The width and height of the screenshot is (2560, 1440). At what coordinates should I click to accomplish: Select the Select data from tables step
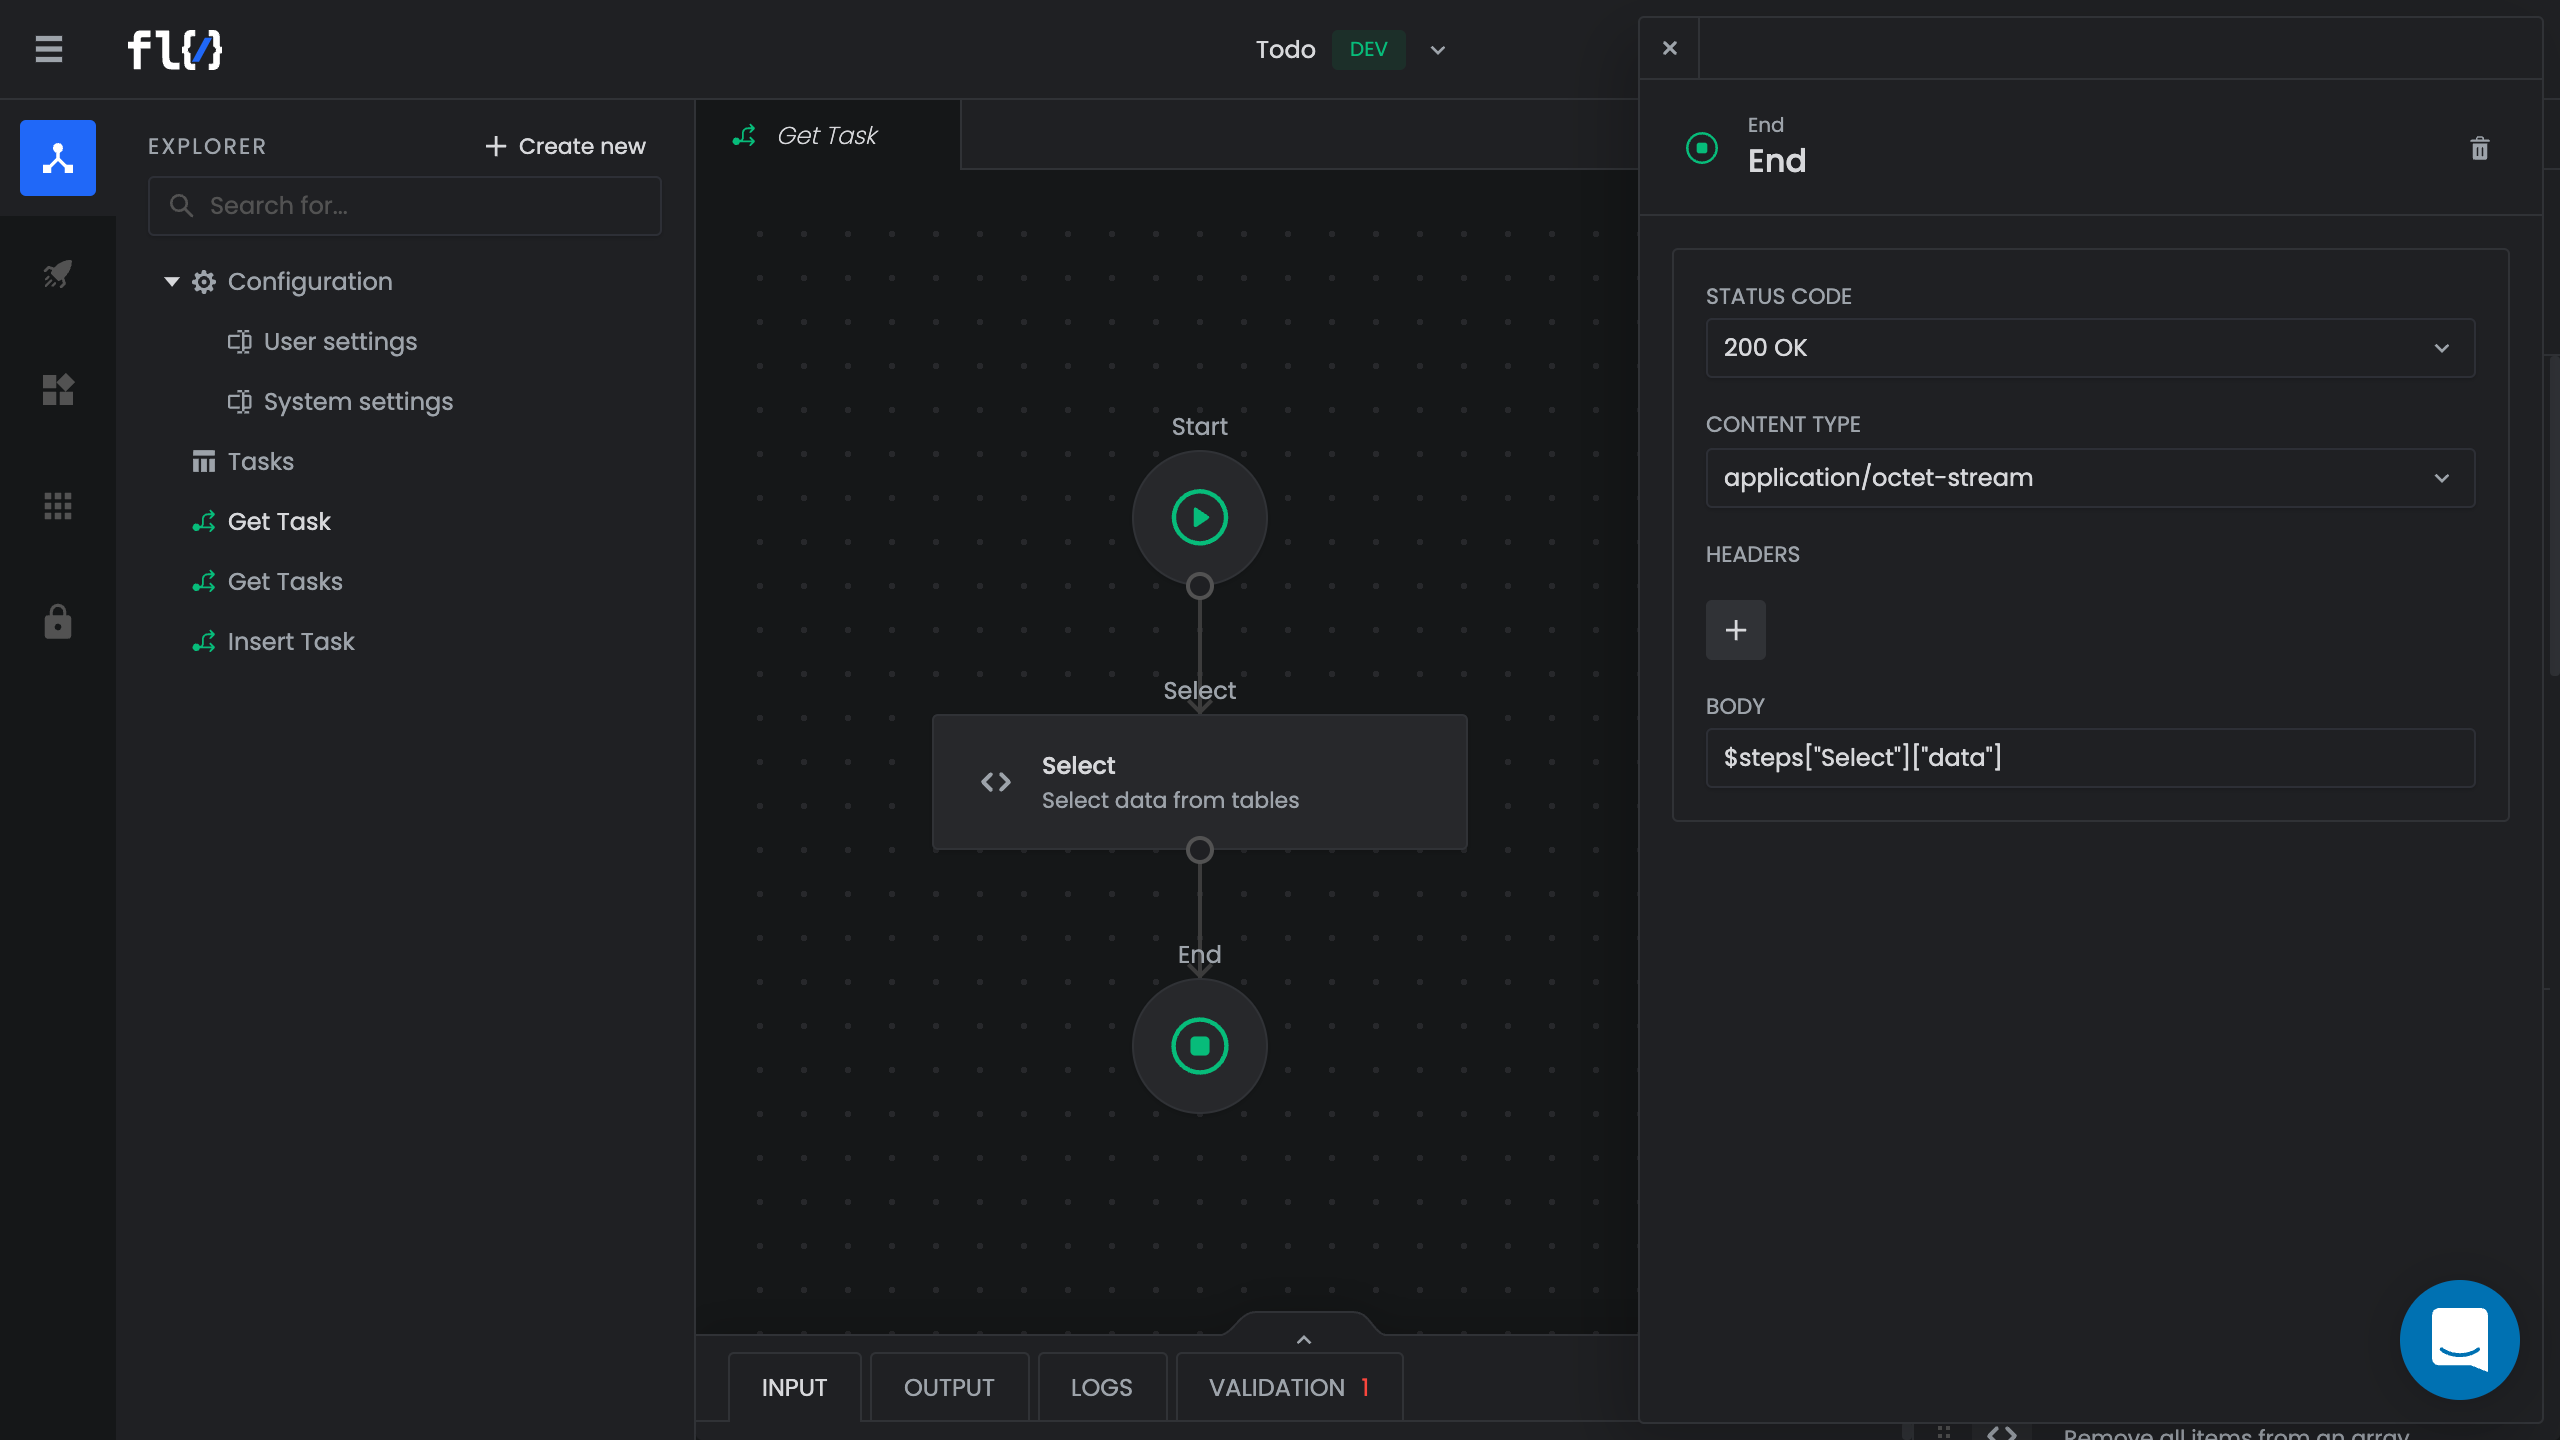click(x=1199, y=782)
